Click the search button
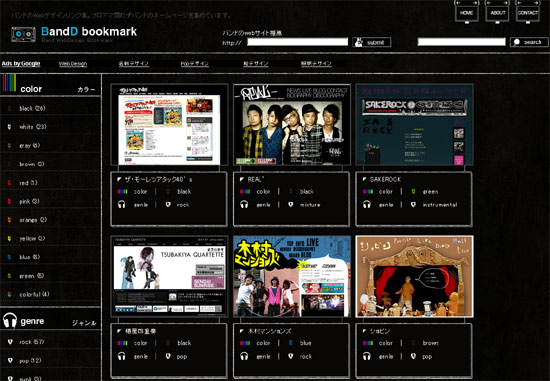The height and width of the screenshot is (381, 550). click(x=529, y=42)
